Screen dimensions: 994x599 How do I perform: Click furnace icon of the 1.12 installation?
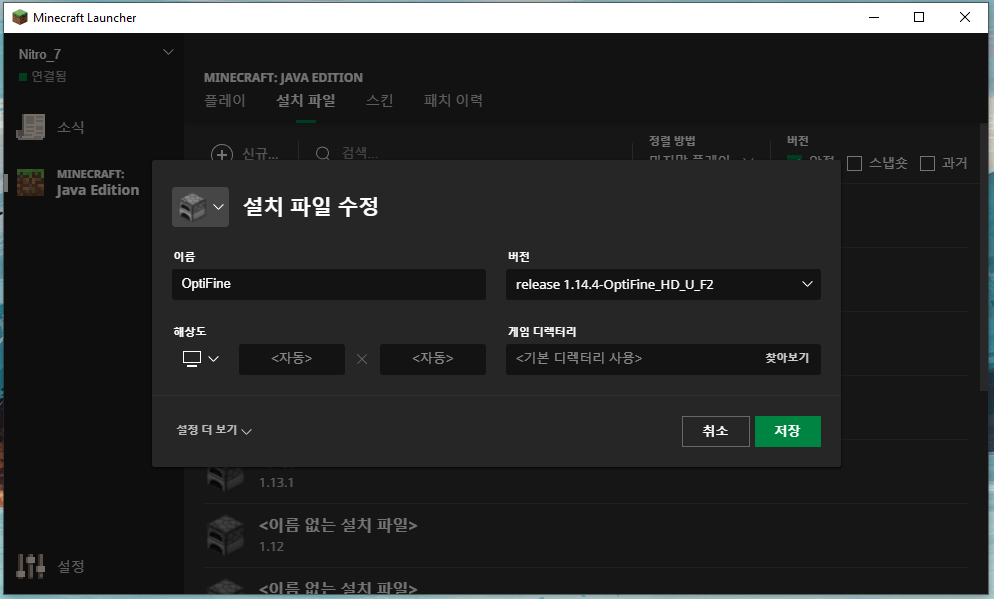(226, 536)
